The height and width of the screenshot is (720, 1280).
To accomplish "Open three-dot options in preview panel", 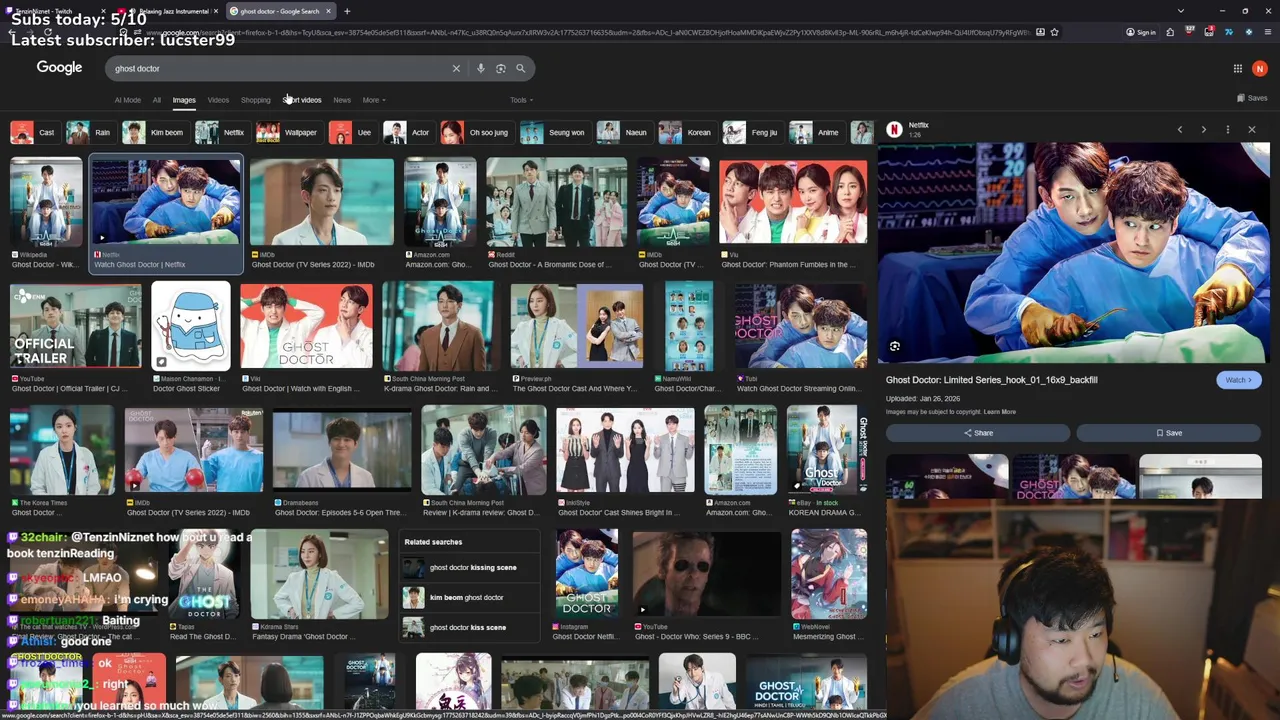I will tap(1228, 130).
